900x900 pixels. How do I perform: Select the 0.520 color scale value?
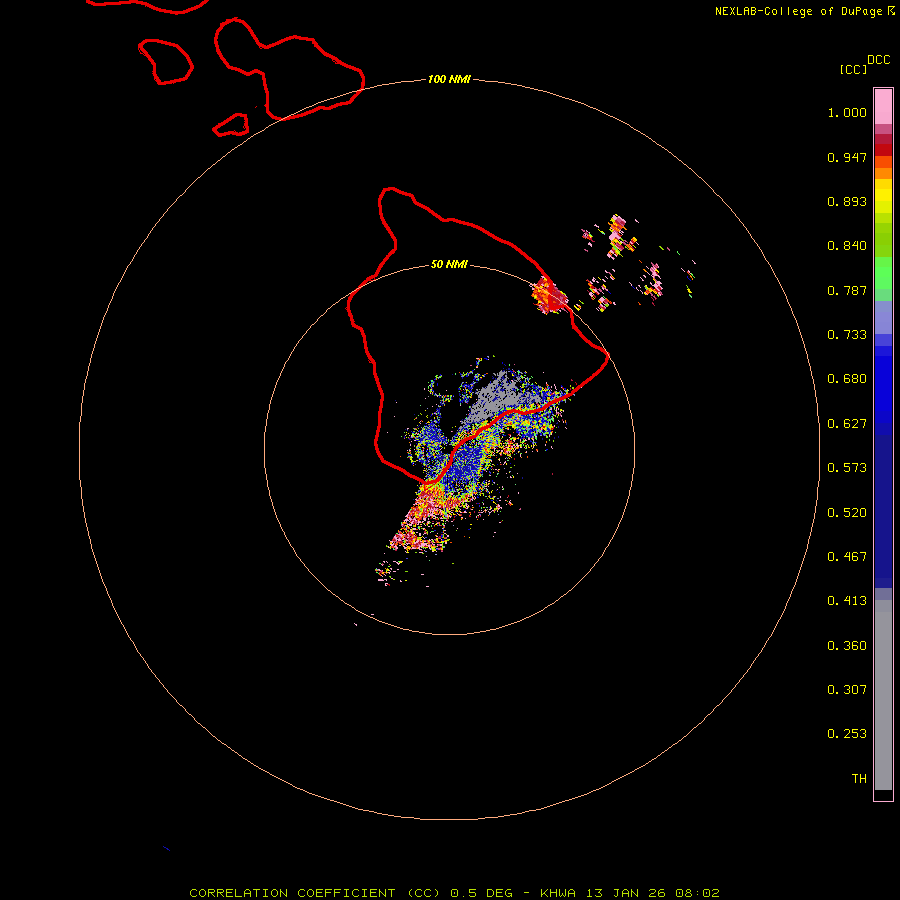(x=847, y=513)
